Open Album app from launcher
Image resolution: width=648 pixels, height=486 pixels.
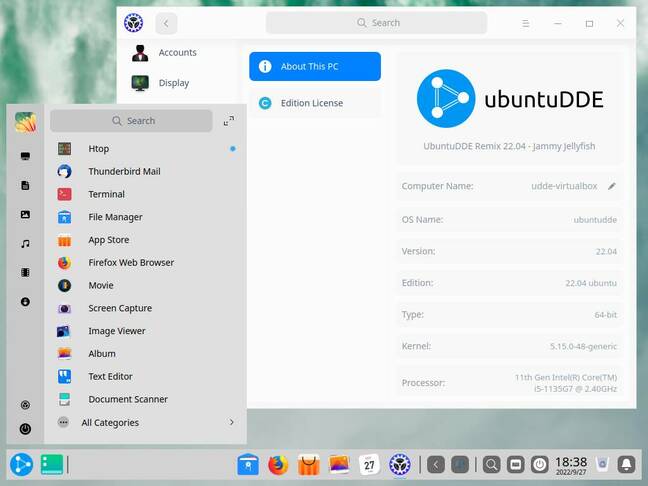click(x=144, y=354)
